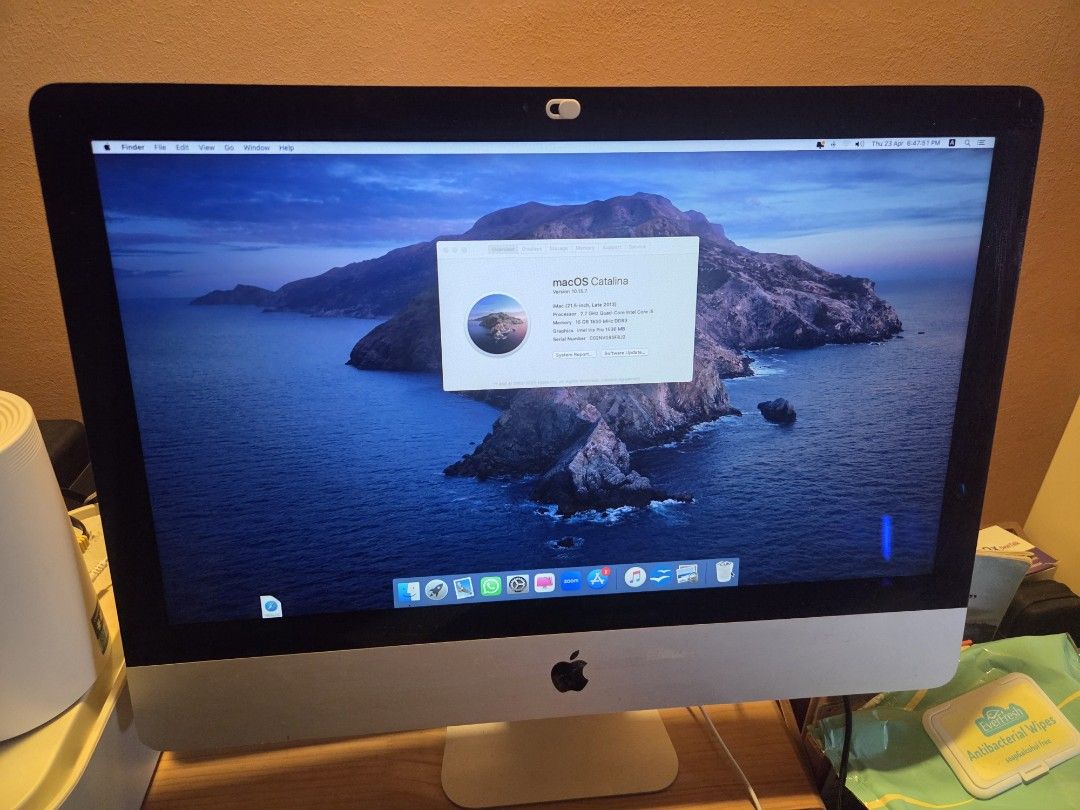The image size is (1080, 810).
Task: Switch to the Storage tab
Action: click(559, 248)
